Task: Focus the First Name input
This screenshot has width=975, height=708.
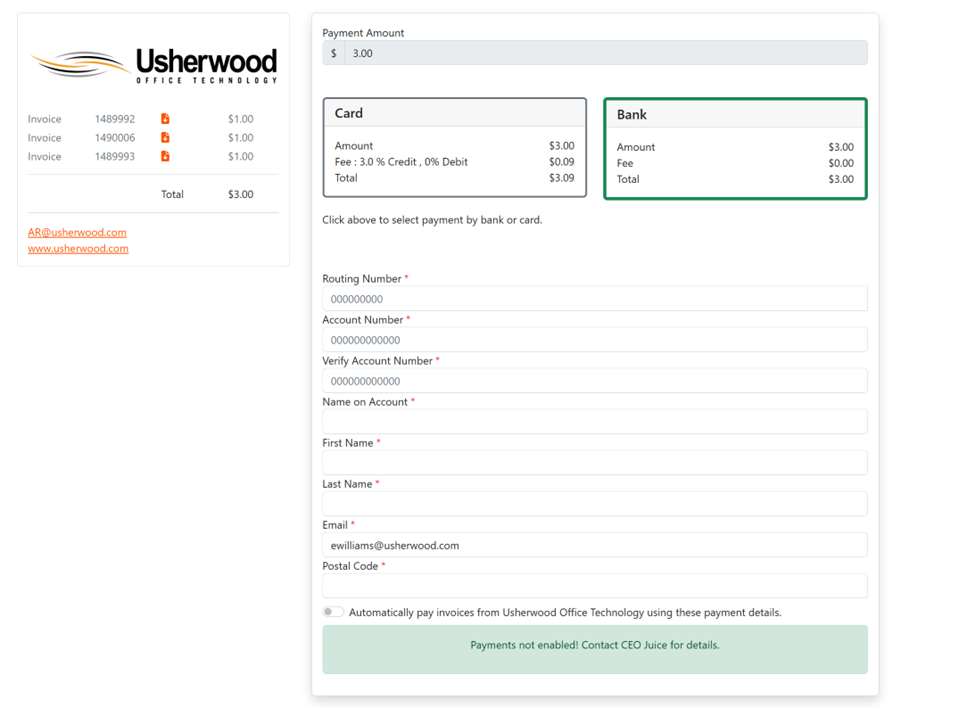Action: tap(594, 463)
